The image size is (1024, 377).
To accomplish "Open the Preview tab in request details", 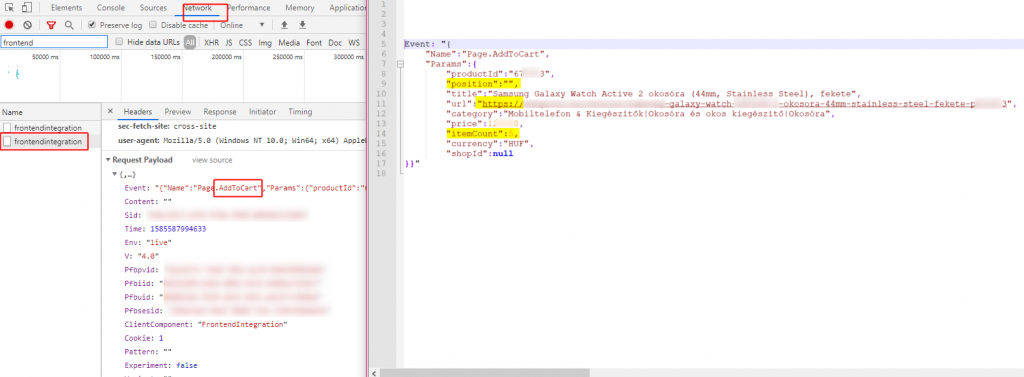I will click(178, 112).
